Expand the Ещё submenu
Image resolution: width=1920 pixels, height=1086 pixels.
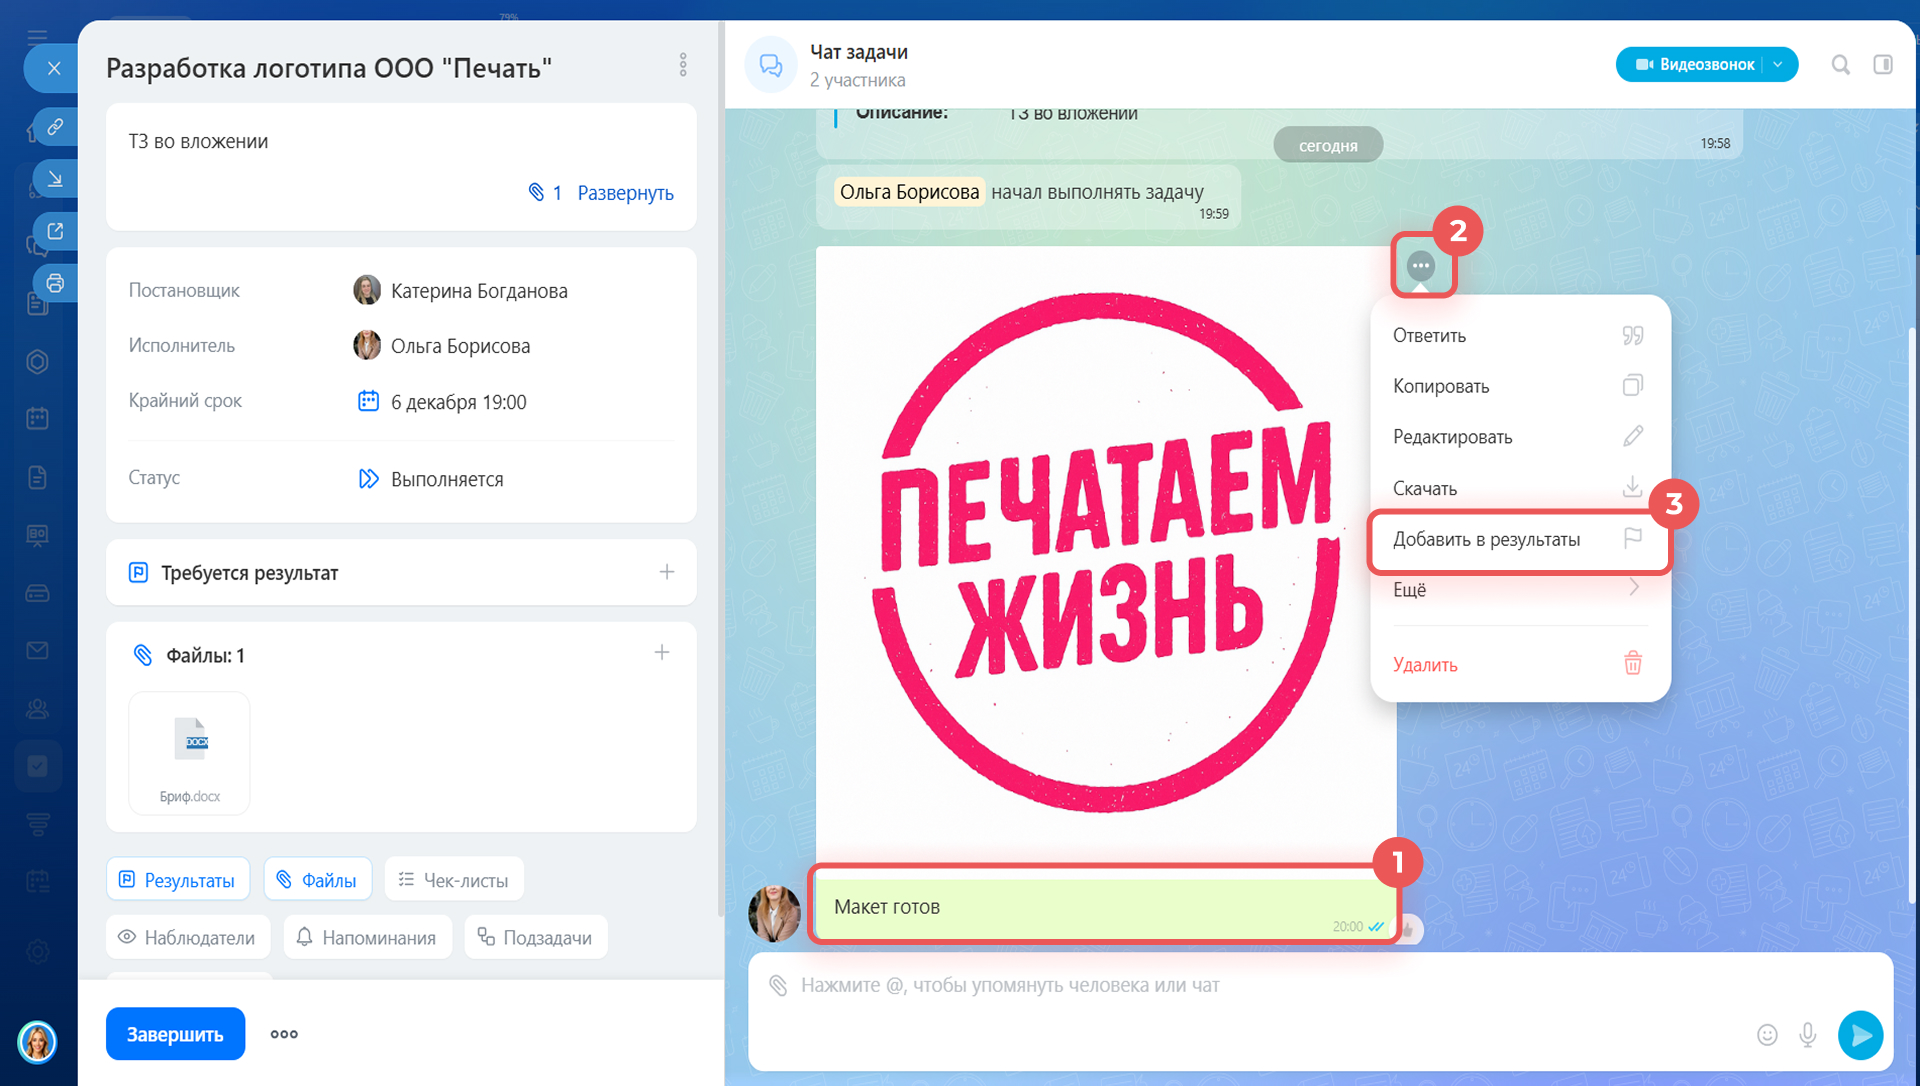[x=1518, y=590]
